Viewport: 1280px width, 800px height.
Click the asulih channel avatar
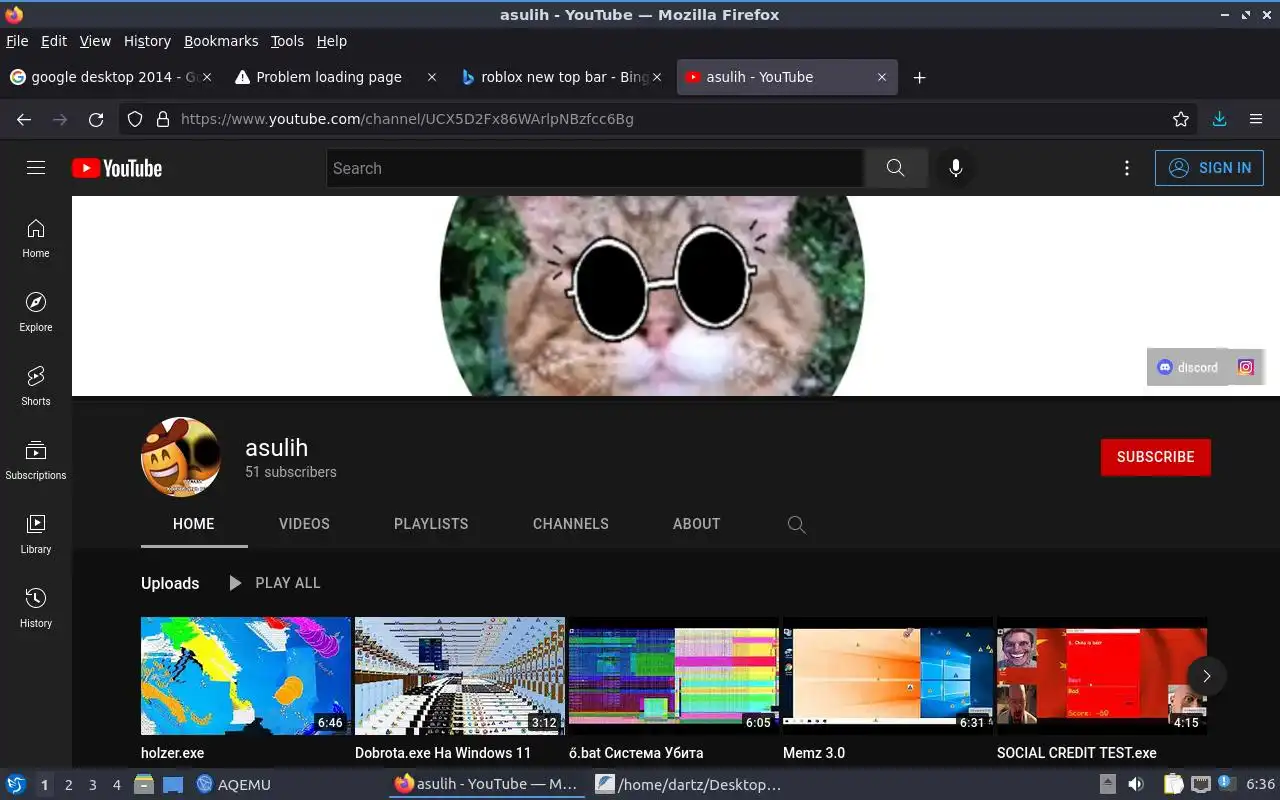tap(181, 457)
